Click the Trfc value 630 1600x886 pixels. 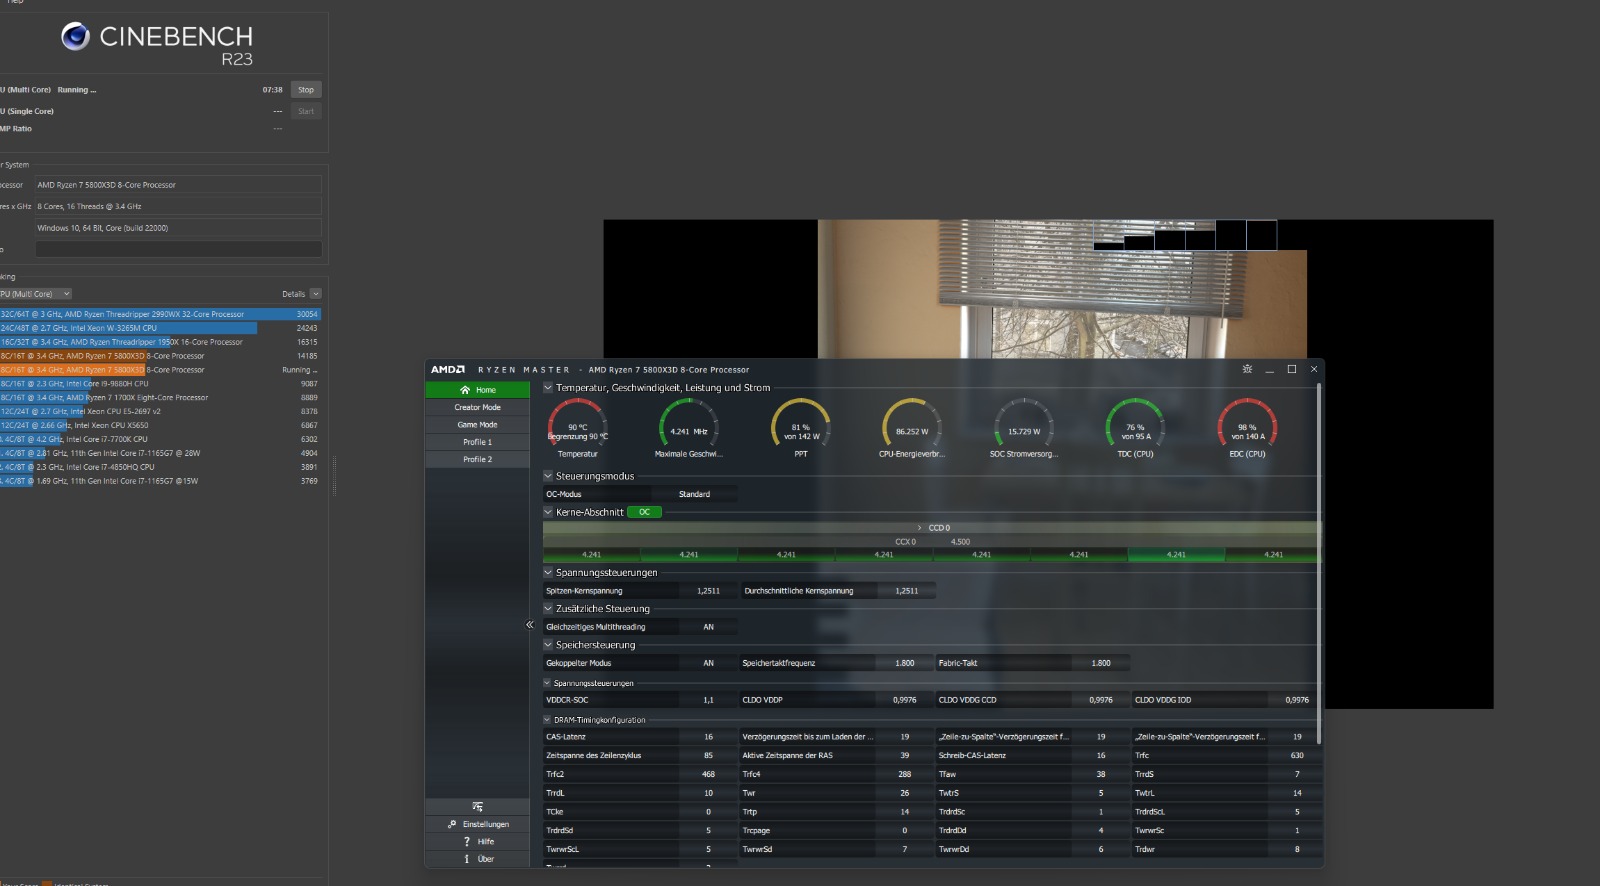(1296, 756)
